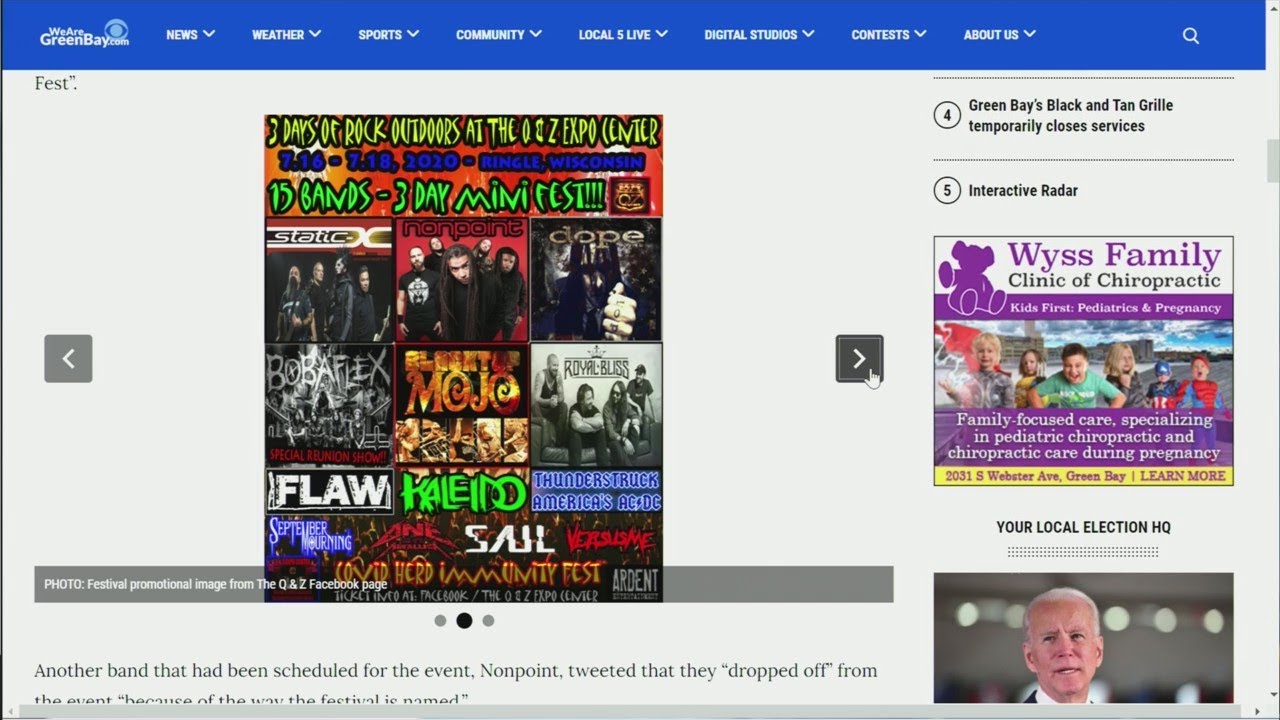Open the site search magnifier icon

(1190, 35)
